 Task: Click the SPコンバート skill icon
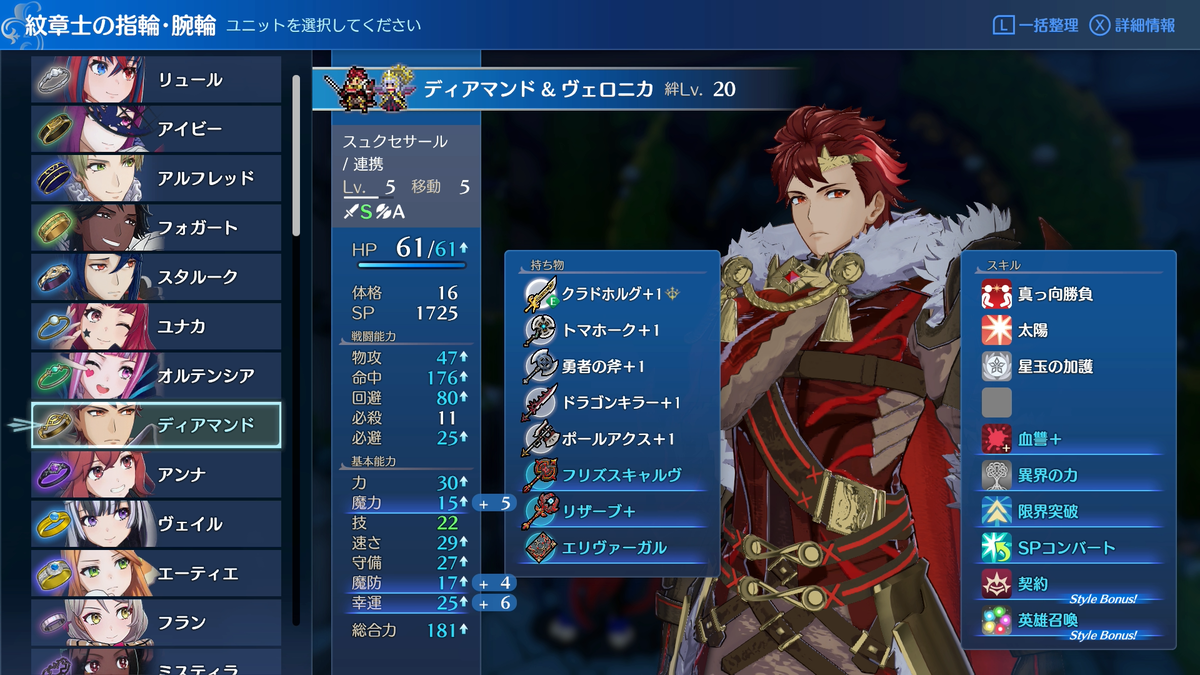pos(996,548)
